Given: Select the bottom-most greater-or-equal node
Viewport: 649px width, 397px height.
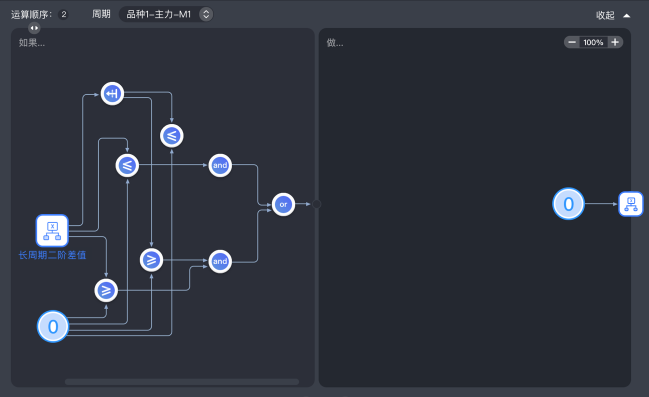Looking at the screenshot, I should 106,290.
